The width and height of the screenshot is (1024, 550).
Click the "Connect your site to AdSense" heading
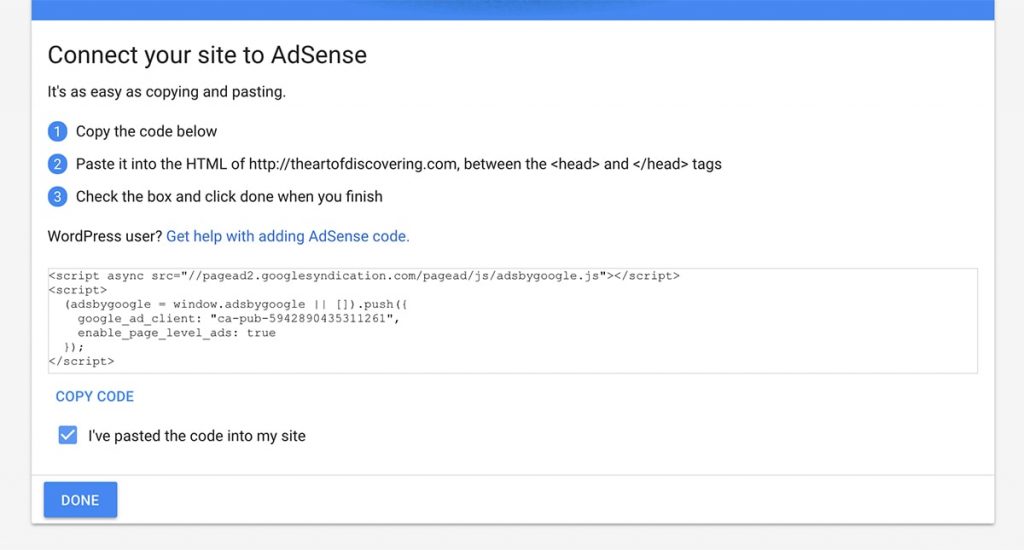(207, 55)
